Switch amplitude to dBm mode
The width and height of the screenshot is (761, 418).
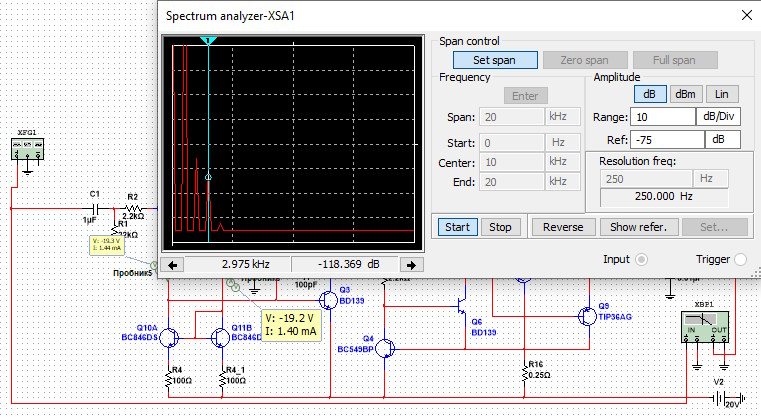pyautogui.click(x=685, y=93)
